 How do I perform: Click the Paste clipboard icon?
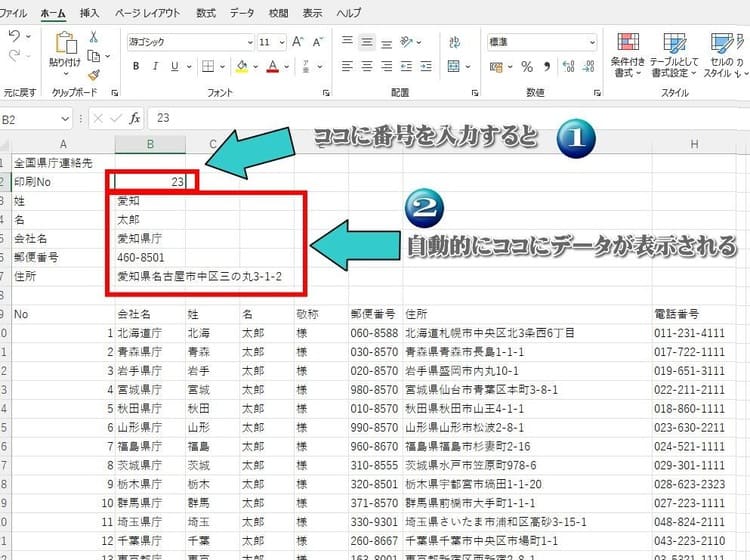click(x=66, y=43)
